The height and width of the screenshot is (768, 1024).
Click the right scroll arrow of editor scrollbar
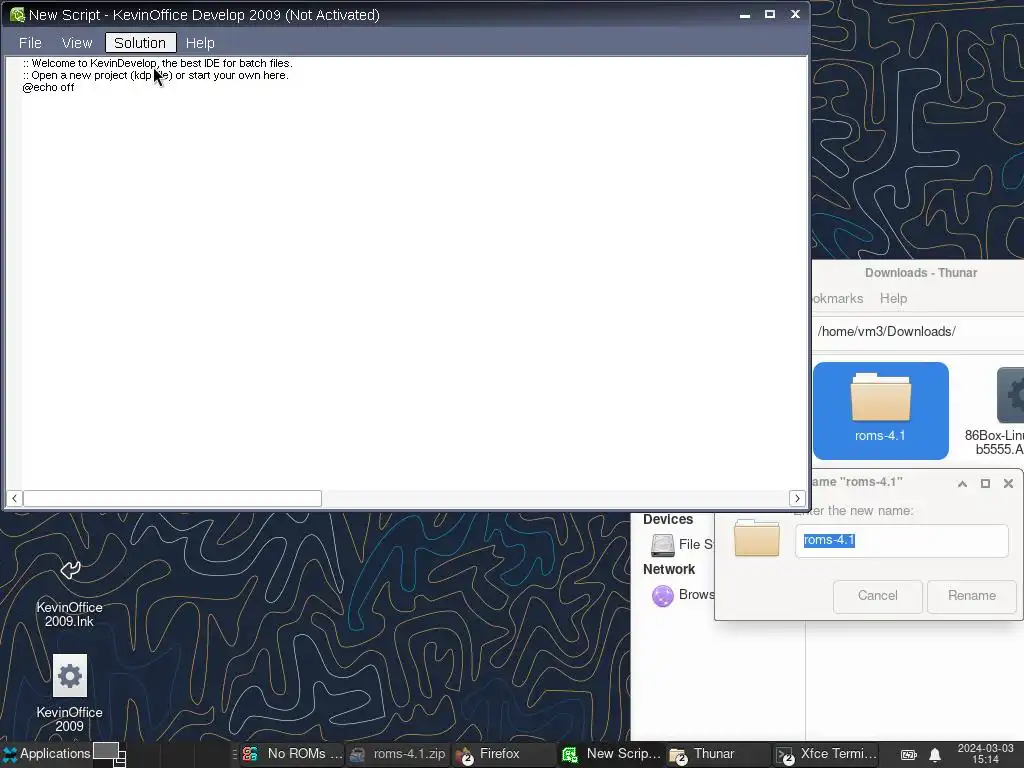(797, 498)
